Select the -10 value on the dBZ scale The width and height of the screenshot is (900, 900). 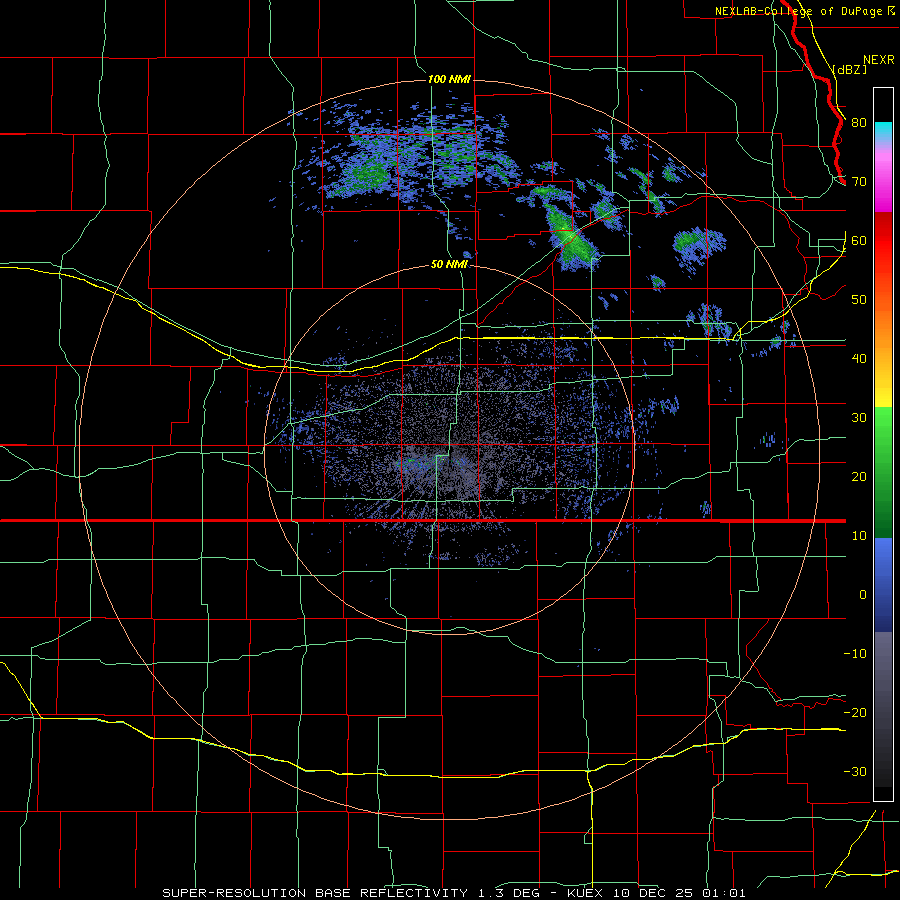pos(855,654)
